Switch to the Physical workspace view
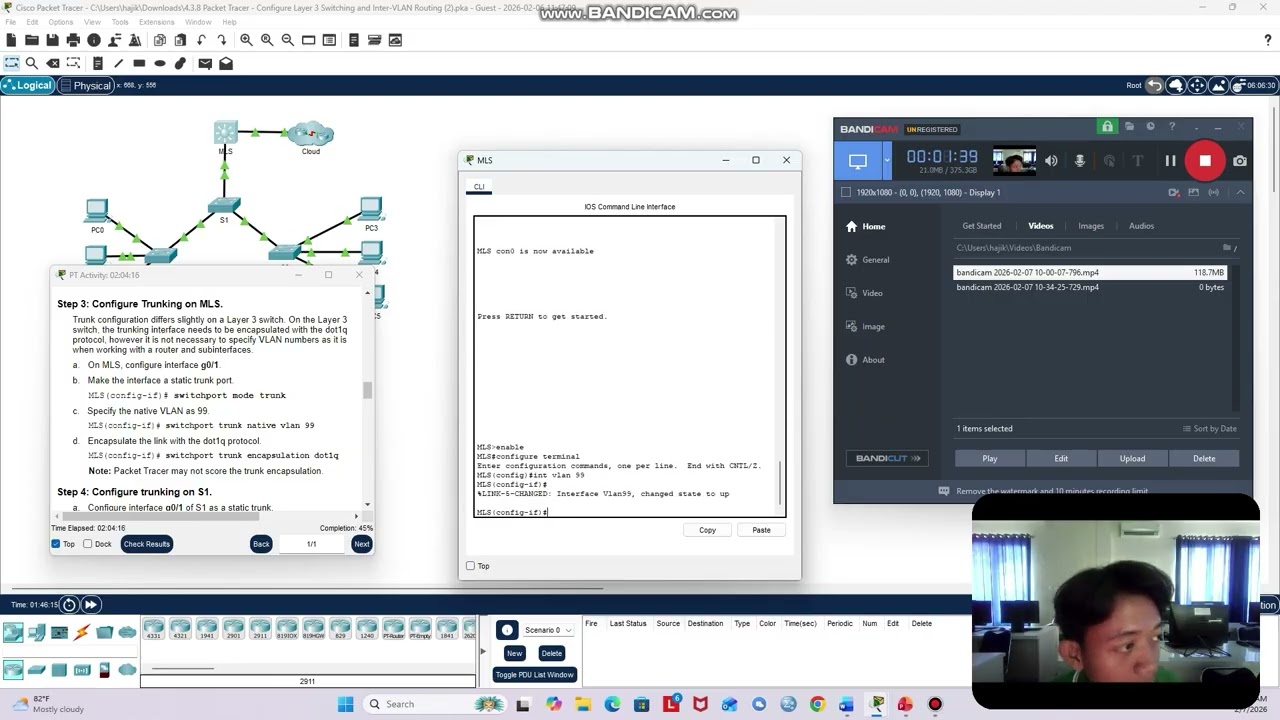The image size is (1280, 720). click(x=85, y=85)
